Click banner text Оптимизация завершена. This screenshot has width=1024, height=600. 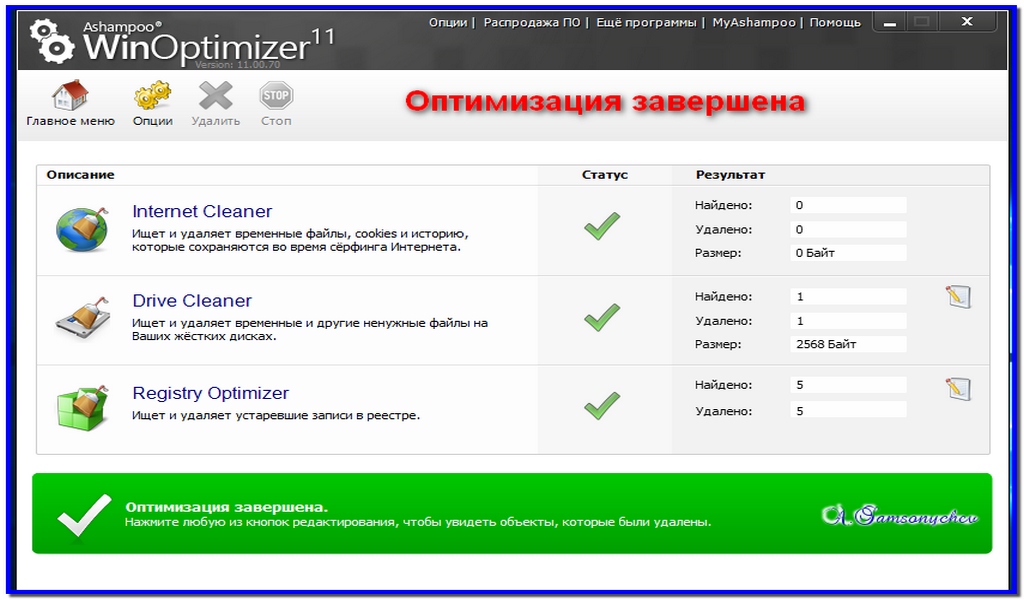[x=226, y=507]
